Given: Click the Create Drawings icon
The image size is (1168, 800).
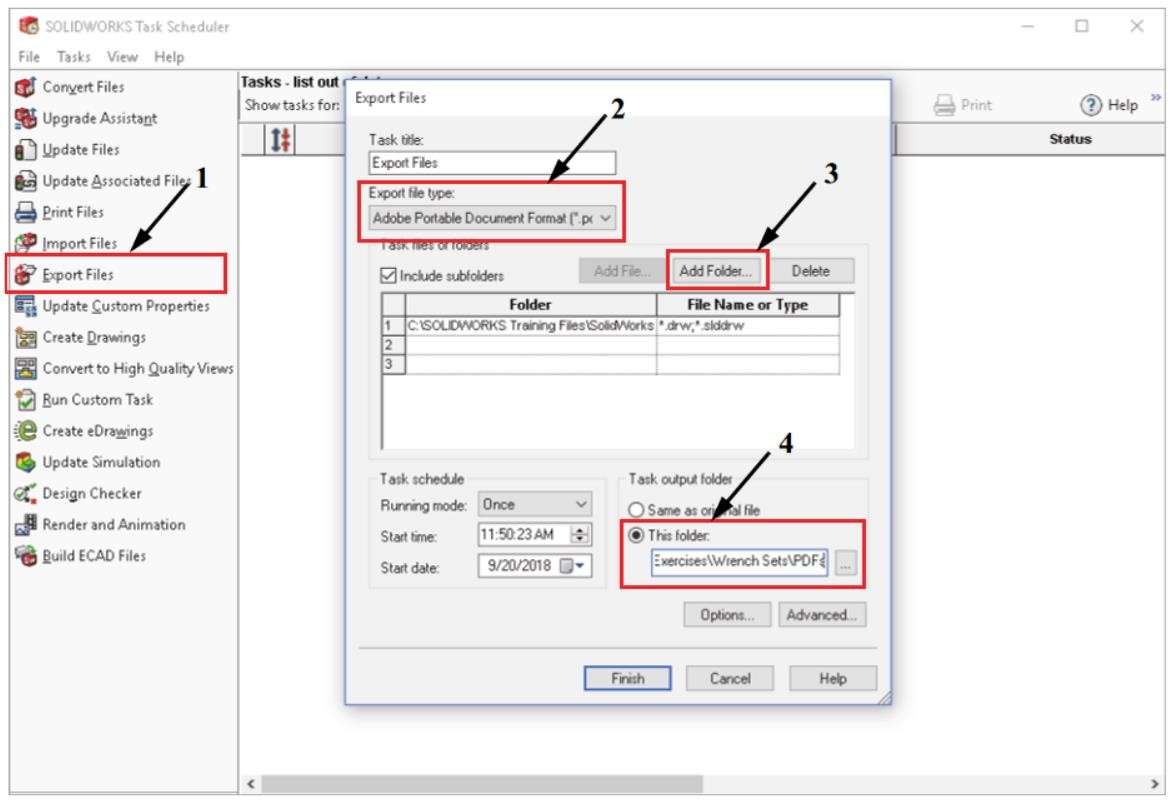Looking at the screenshot, I should pos(25,337).
